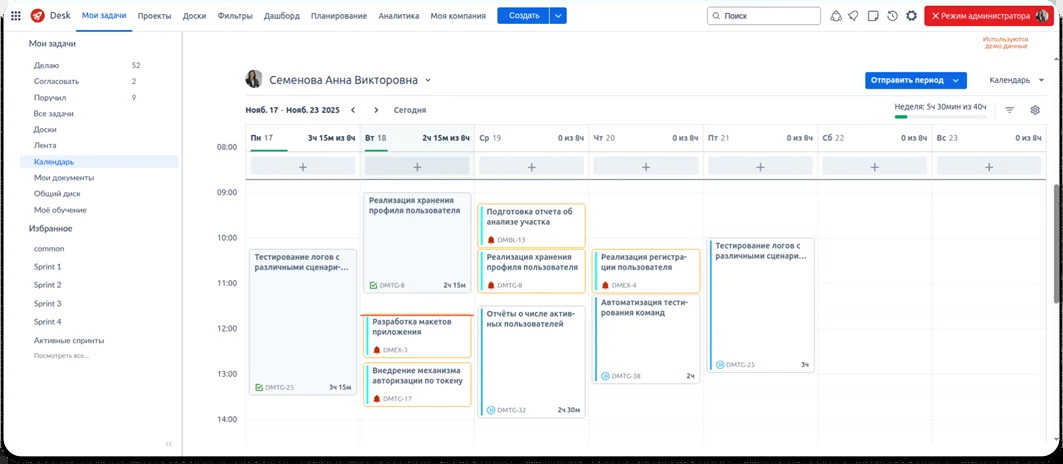Click the Отправить период button
Image resolution: width=1063 pixels, height=464 pixels.
pos(908,80)
